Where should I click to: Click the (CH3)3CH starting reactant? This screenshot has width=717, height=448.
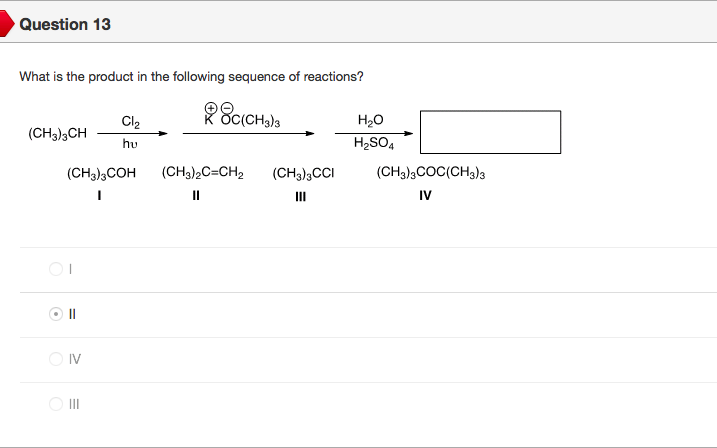[57, 133]
